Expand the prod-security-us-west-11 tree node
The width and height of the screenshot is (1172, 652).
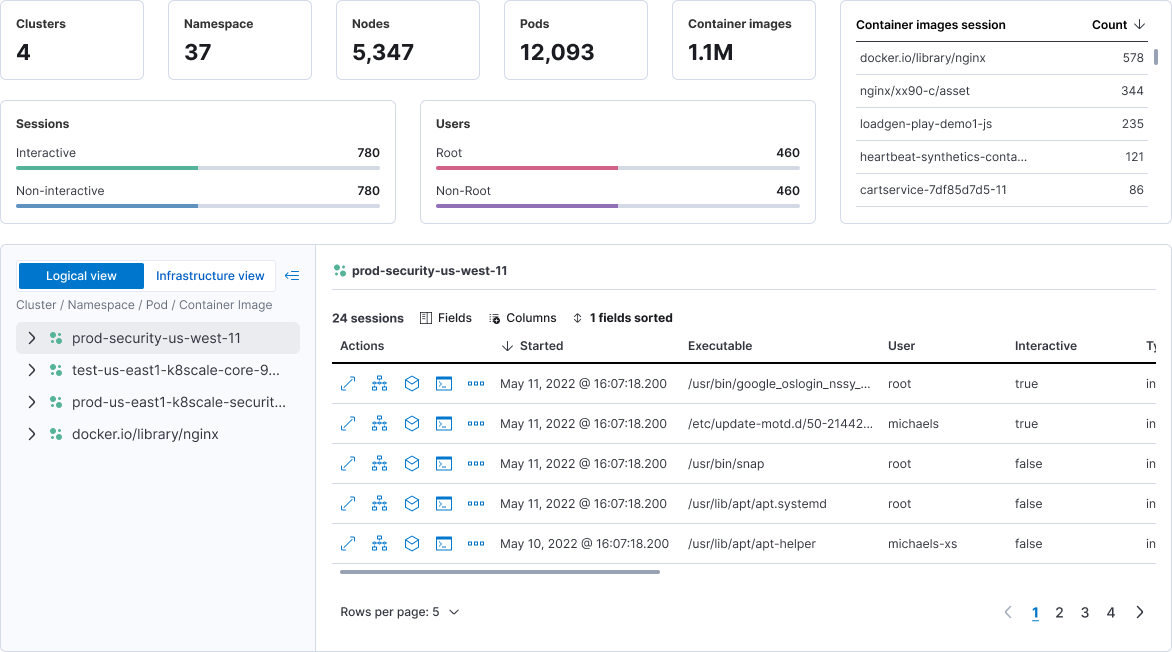point(32,338)
